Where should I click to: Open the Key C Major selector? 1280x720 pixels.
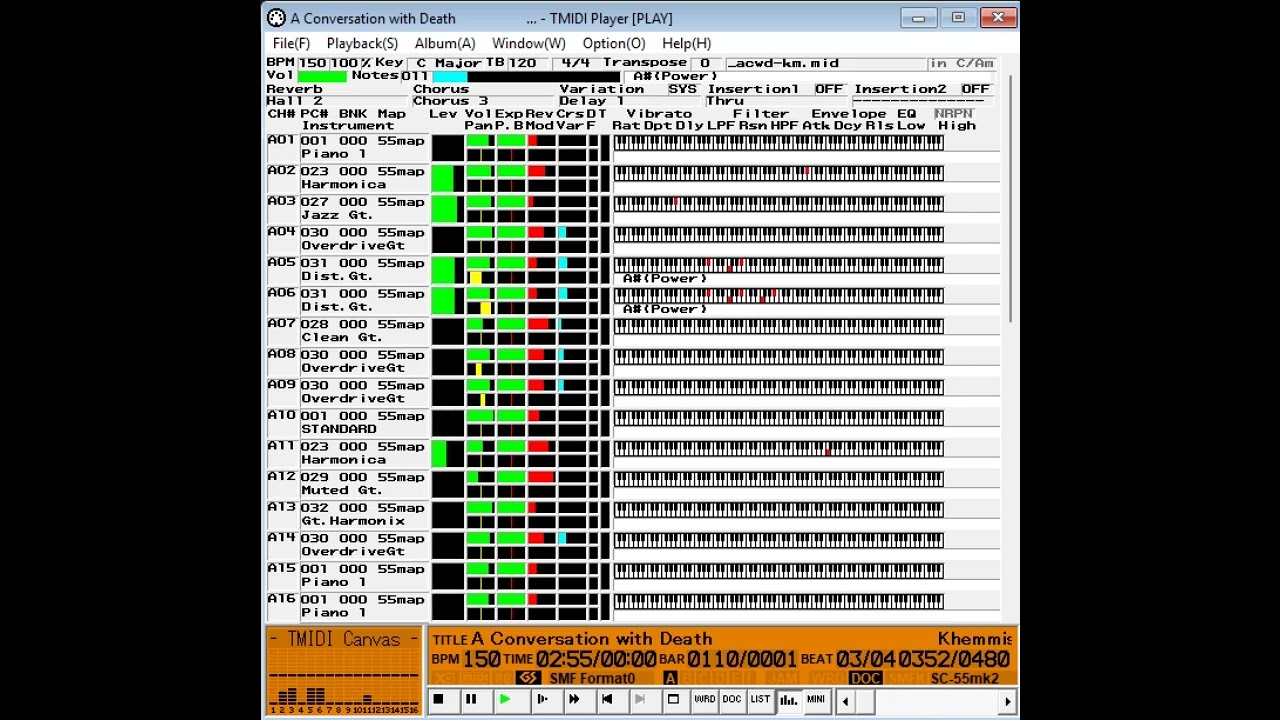coord(445,63)
